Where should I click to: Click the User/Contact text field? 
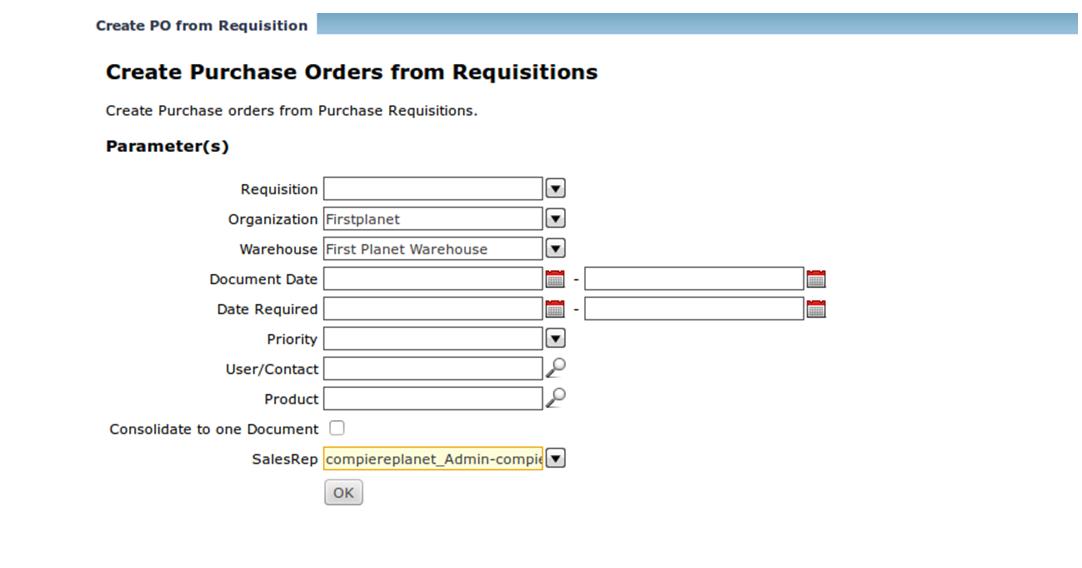(433, 369)
